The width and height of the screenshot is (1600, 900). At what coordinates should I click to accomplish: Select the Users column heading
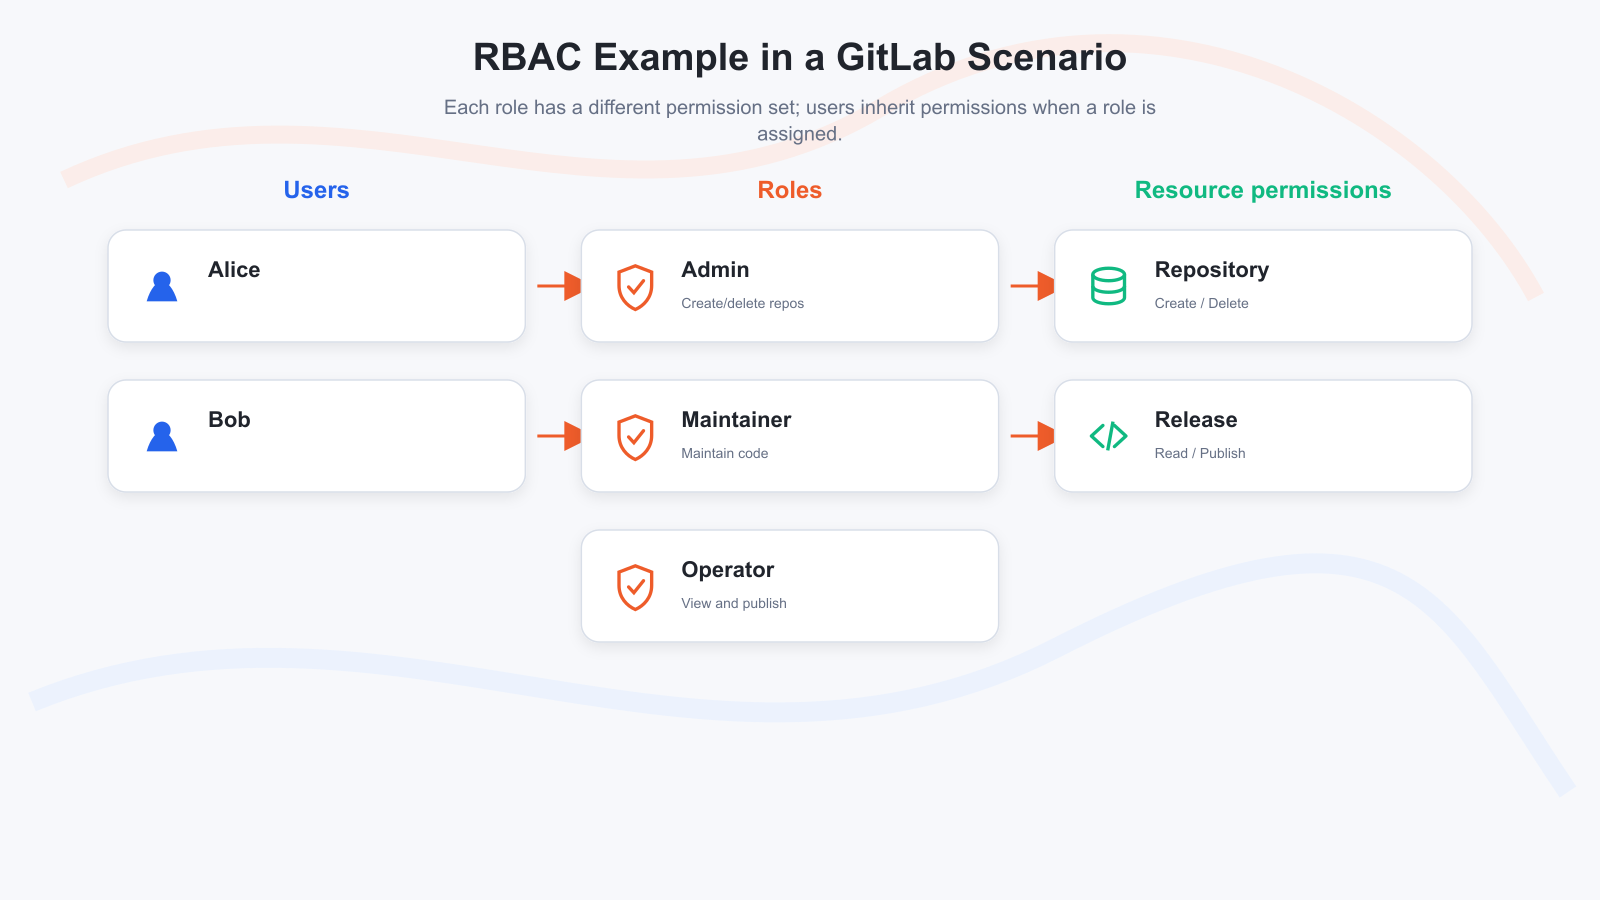tap(316, 190)
